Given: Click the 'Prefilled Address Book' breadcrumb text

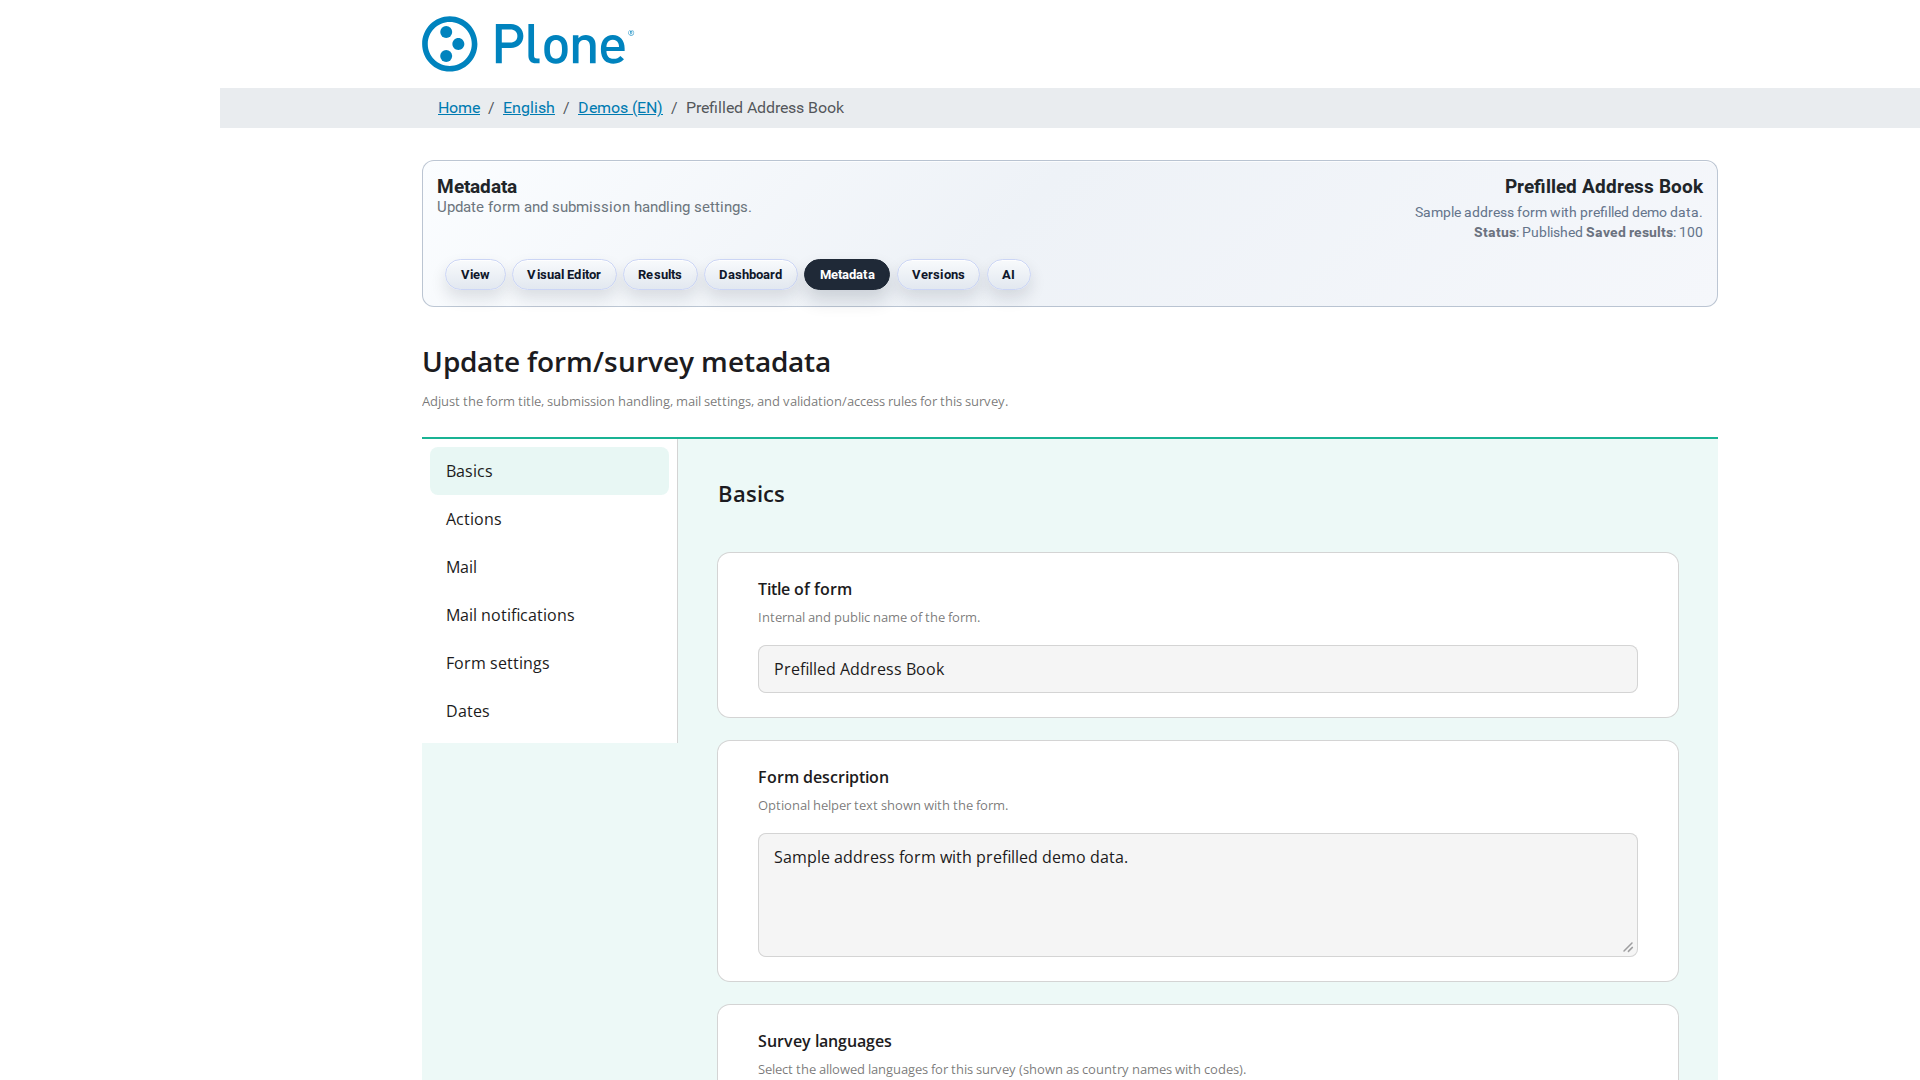Looking at the screenshot, I should (x=765, y=108).
